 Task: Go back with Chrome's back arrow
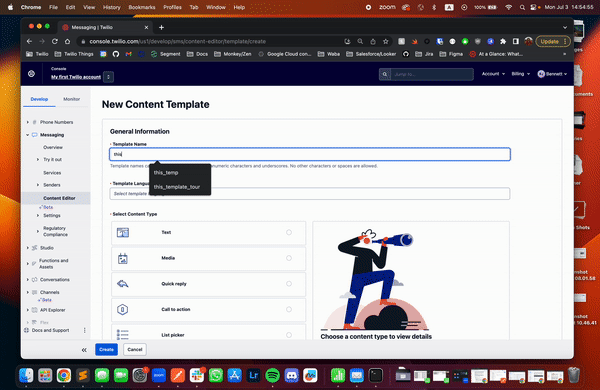click(x=29, y=41)
